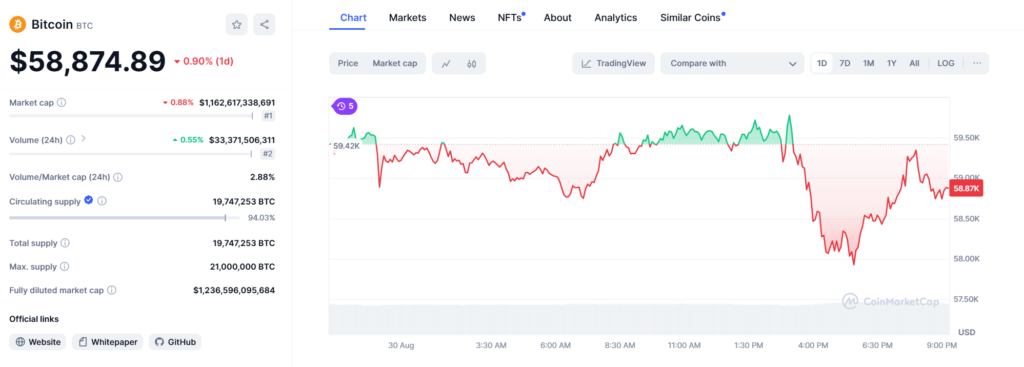Open the NFTs tab
Viewport: 1024px width, 367px height.
click(x=510, y=18)
